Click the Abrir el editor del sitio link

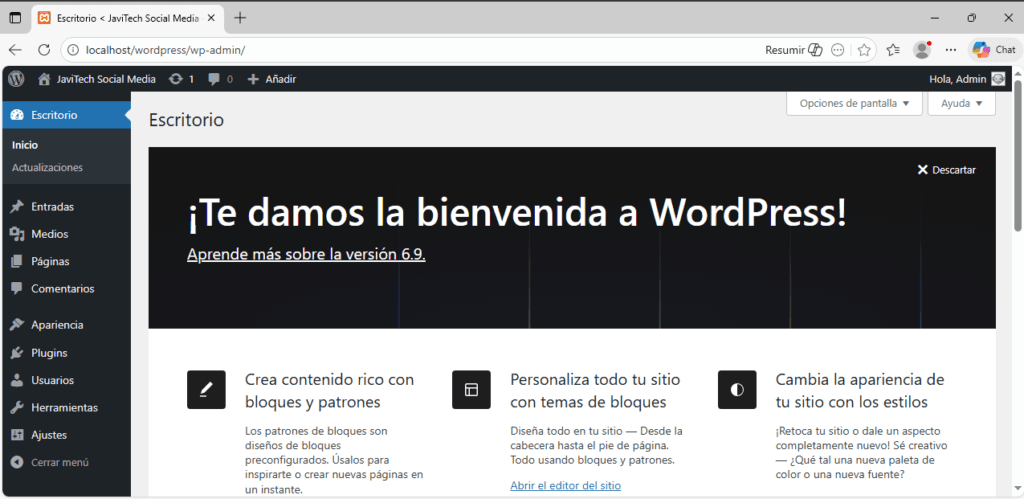(565, 485)
